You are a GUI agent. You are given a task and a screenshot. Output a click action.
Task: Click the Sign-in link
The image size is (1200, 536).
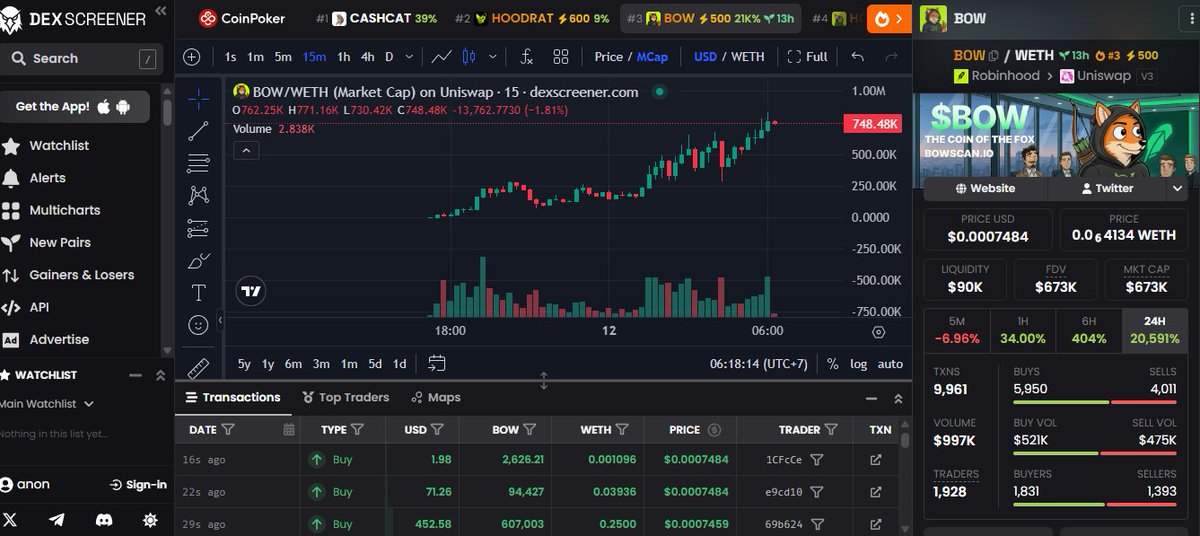pyautogui.click(x=138, y=484)
